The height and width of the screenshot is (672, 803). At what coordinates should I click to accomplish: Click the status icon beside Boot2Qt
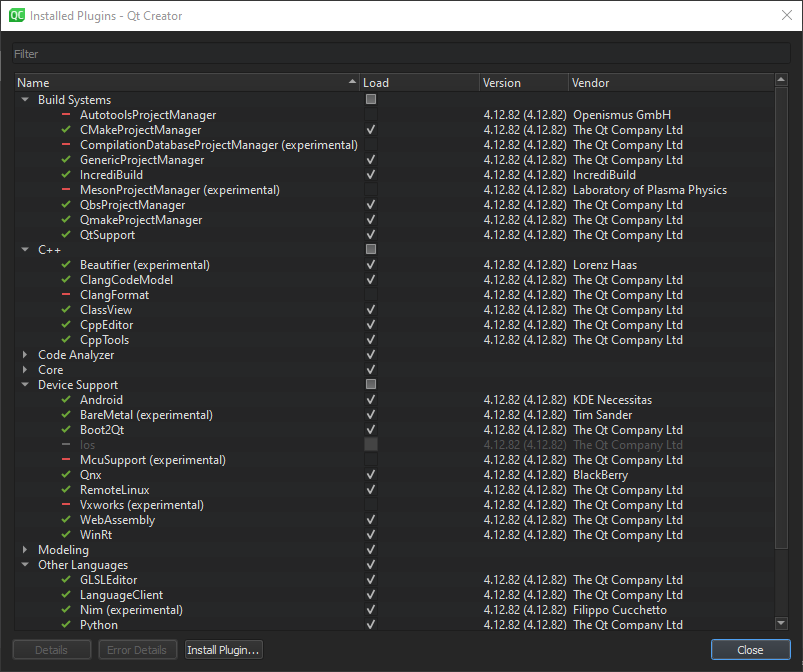pos(66,430)
